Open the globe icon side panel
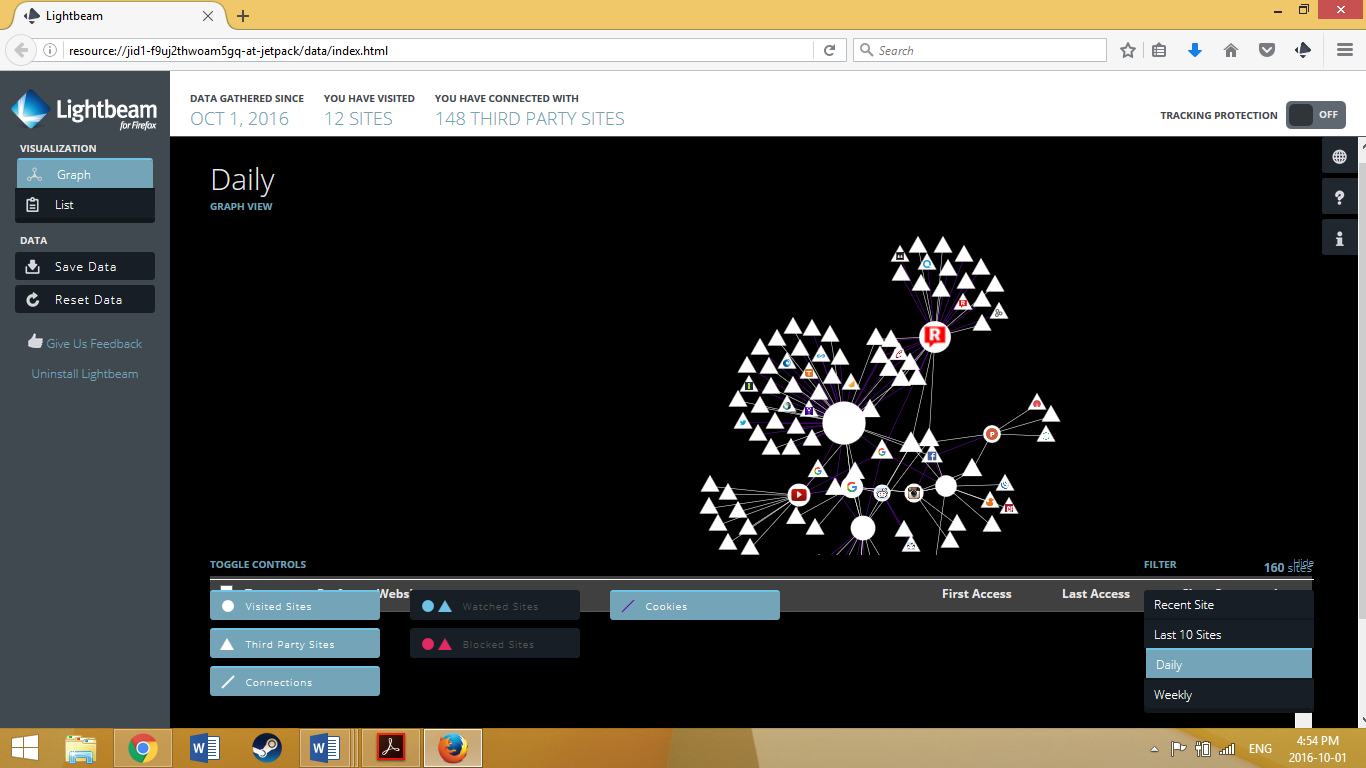The width and height of the screenshot is (1366, 768). pos(1339,156)
